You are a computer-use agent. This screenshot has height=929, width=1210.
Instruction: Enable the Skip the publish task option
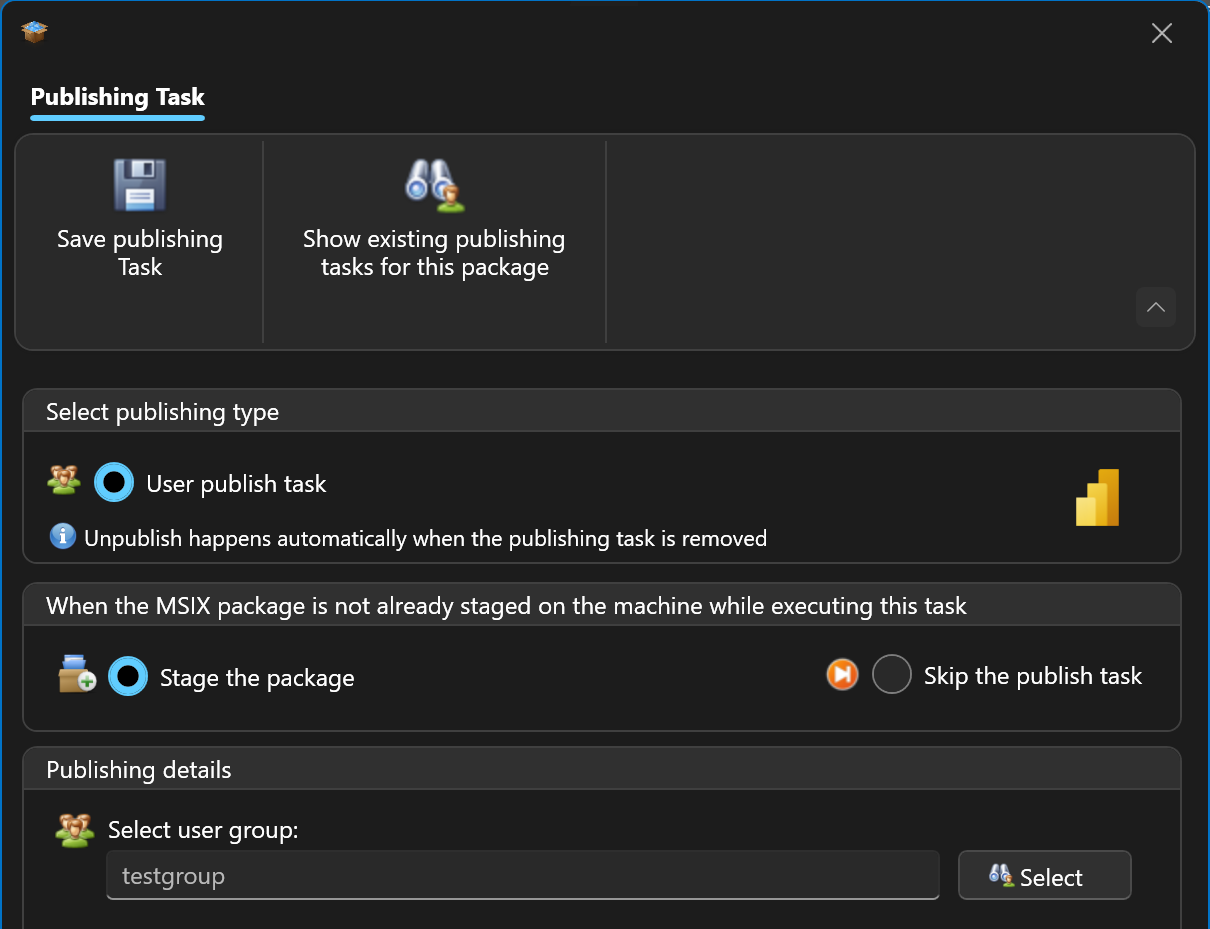(891, 675)
